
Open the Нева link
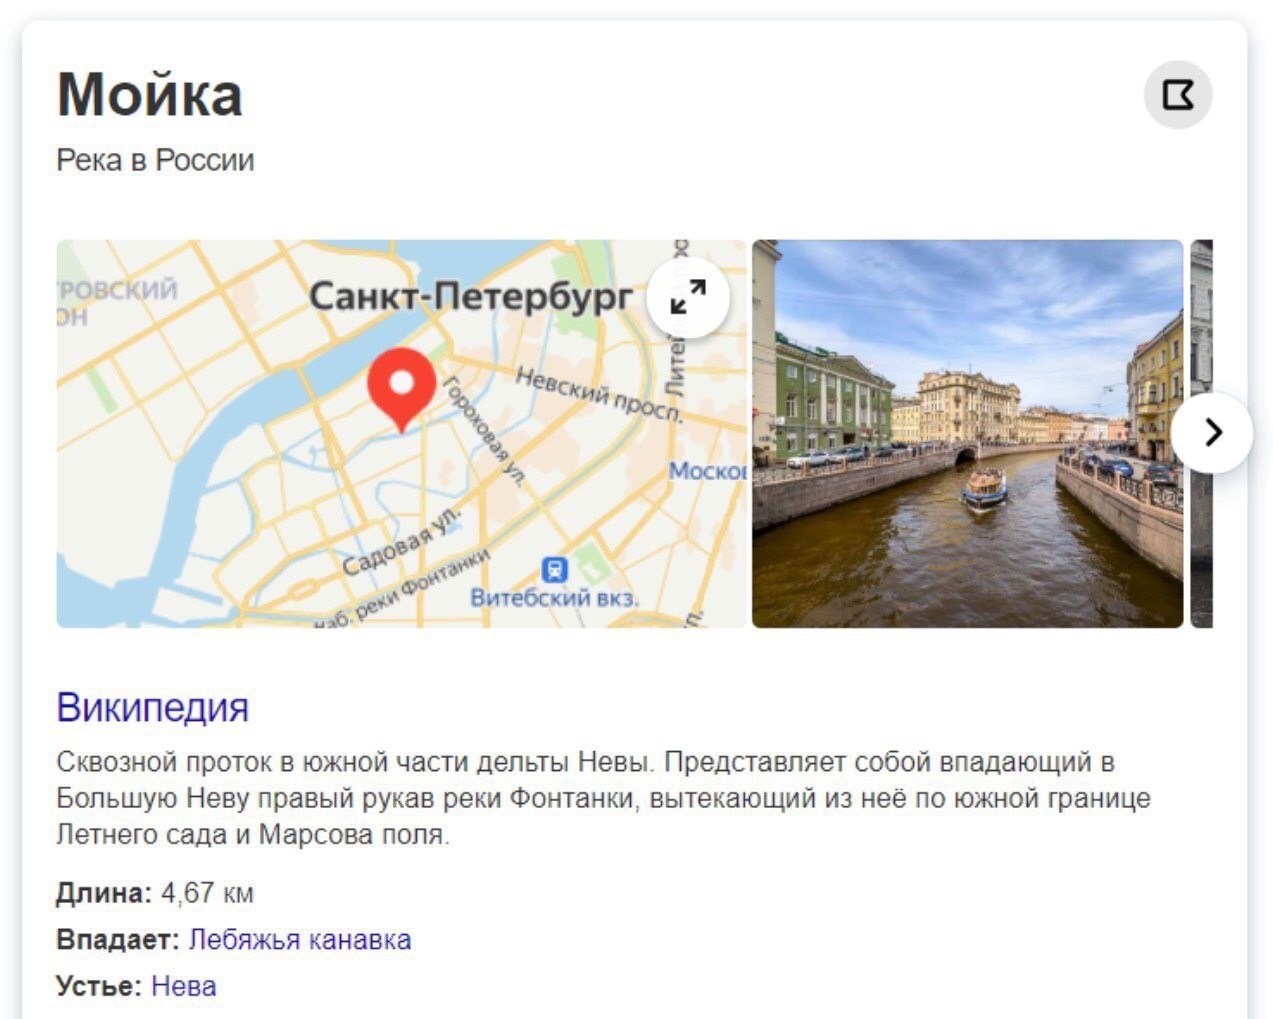tap(184, 986)
